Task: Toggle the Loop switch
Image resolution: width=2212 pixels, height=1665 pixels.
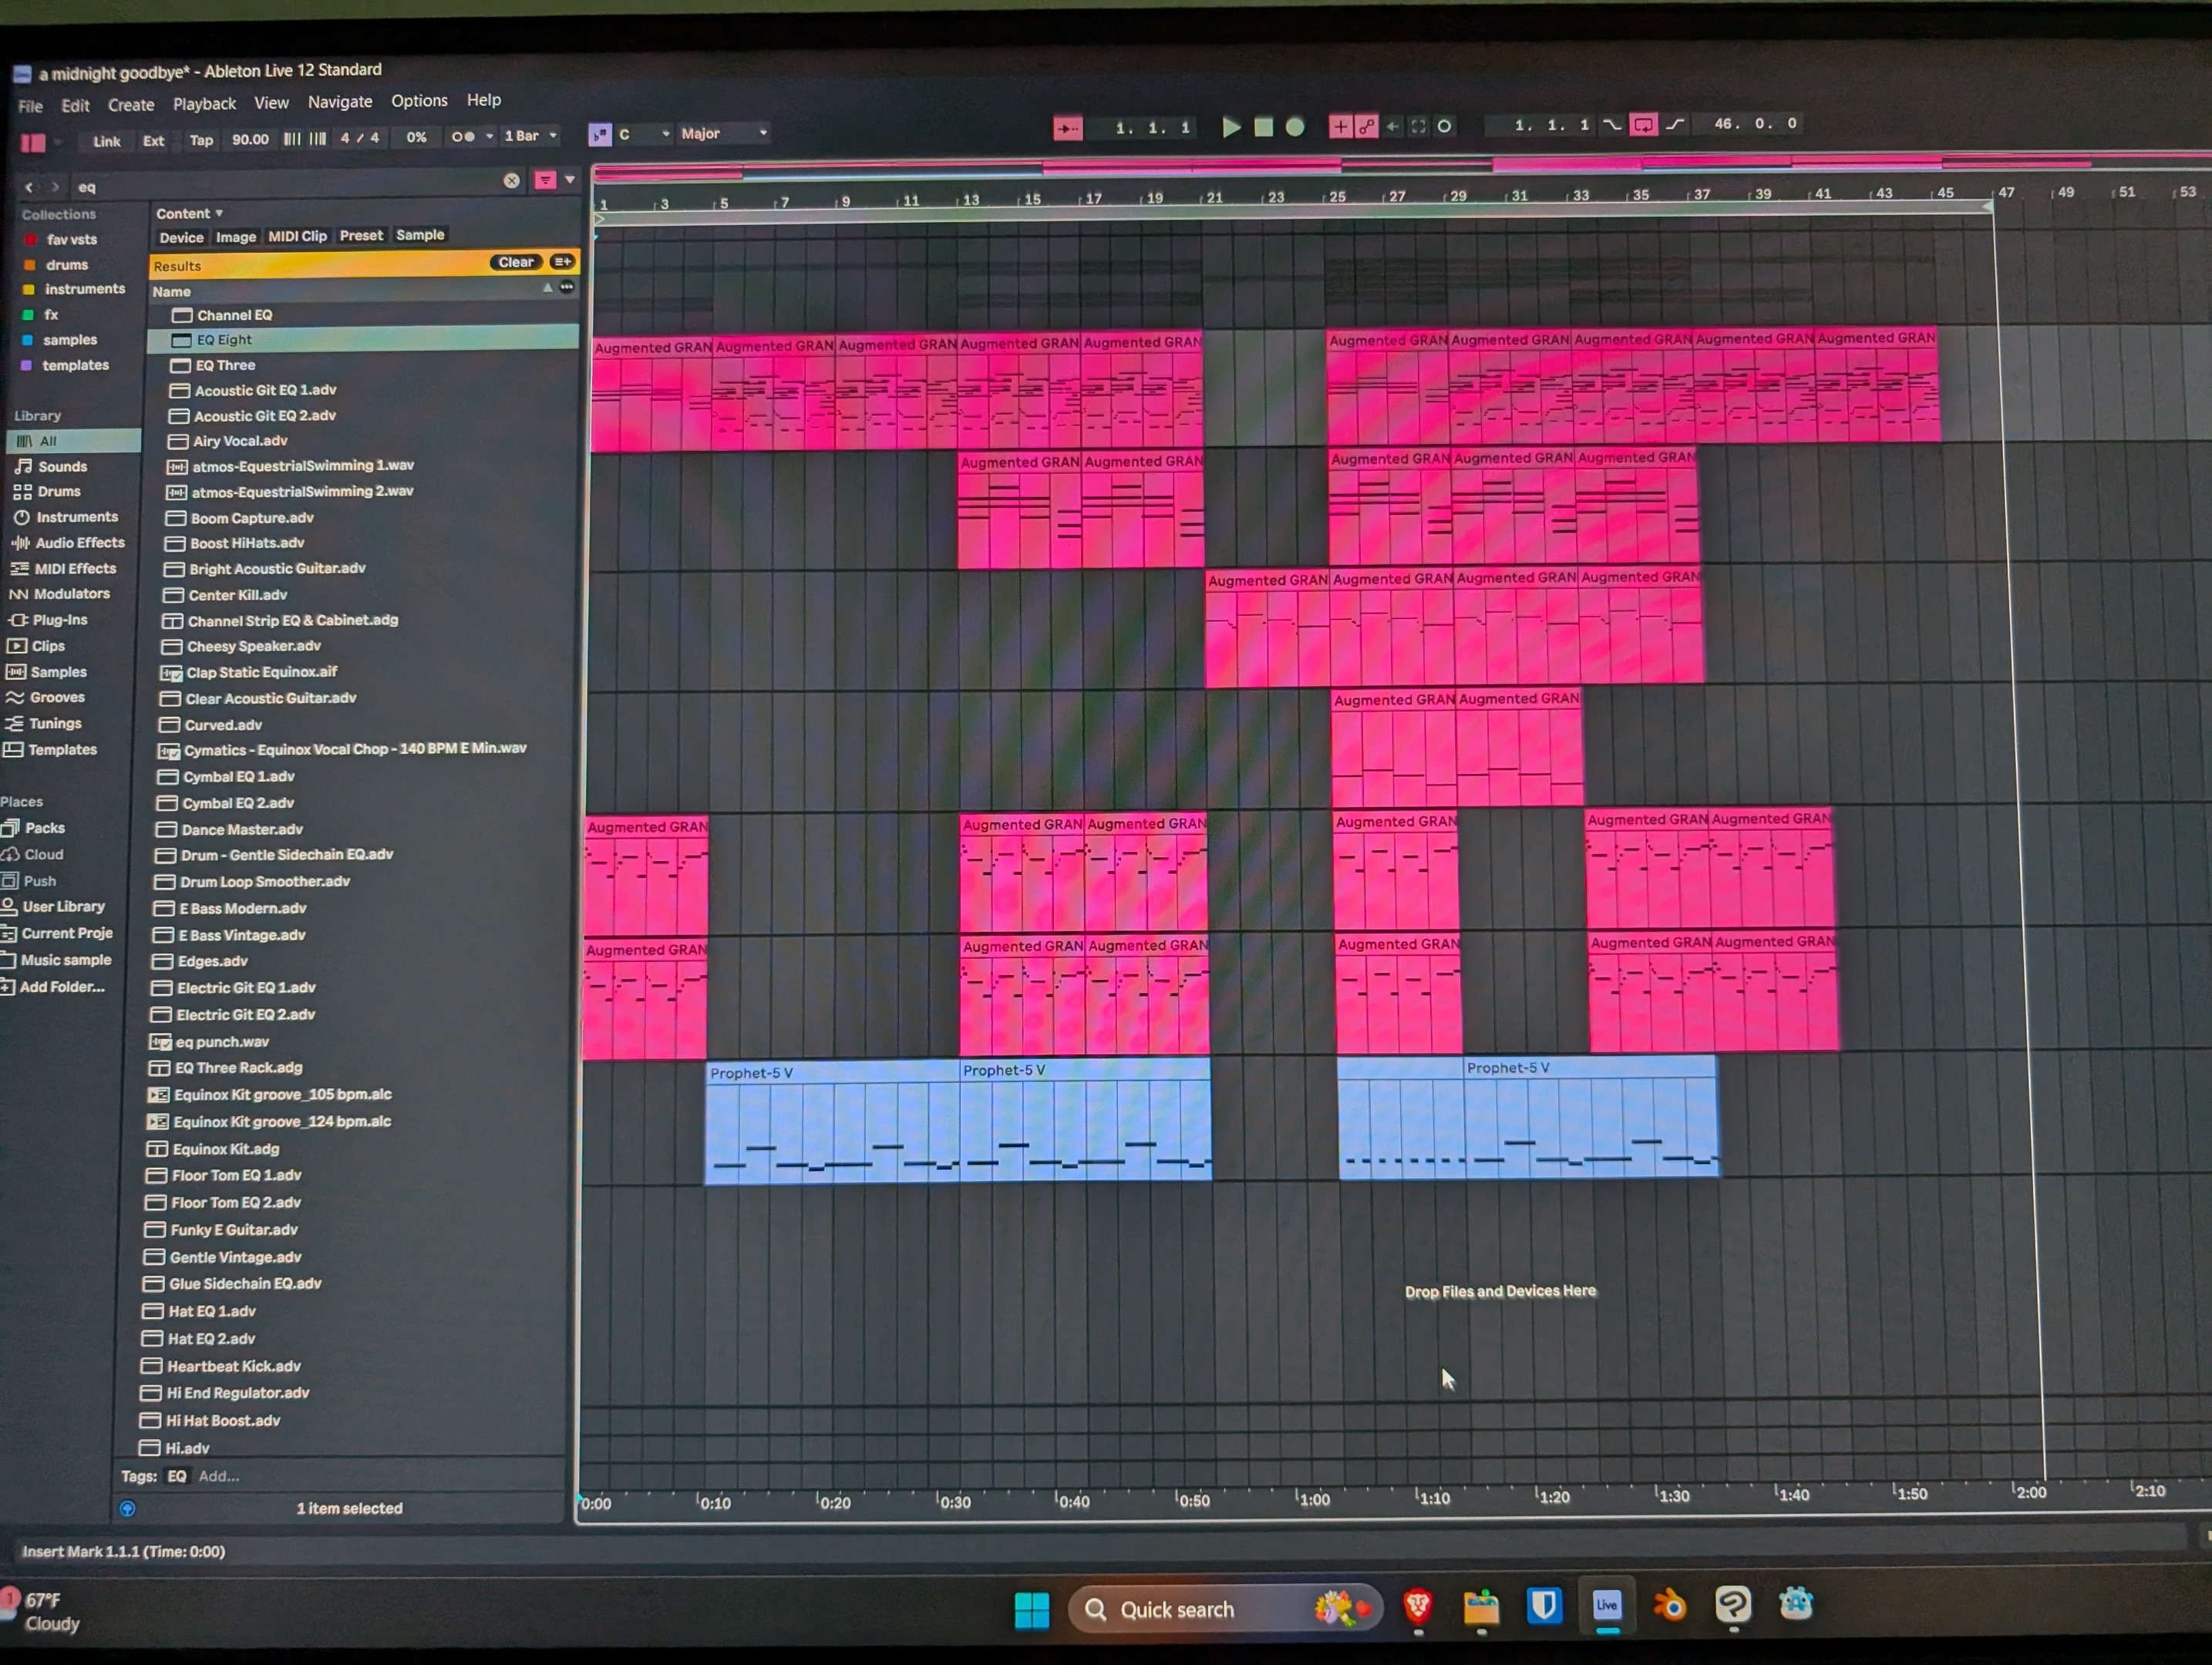Action: [1643, 125]
